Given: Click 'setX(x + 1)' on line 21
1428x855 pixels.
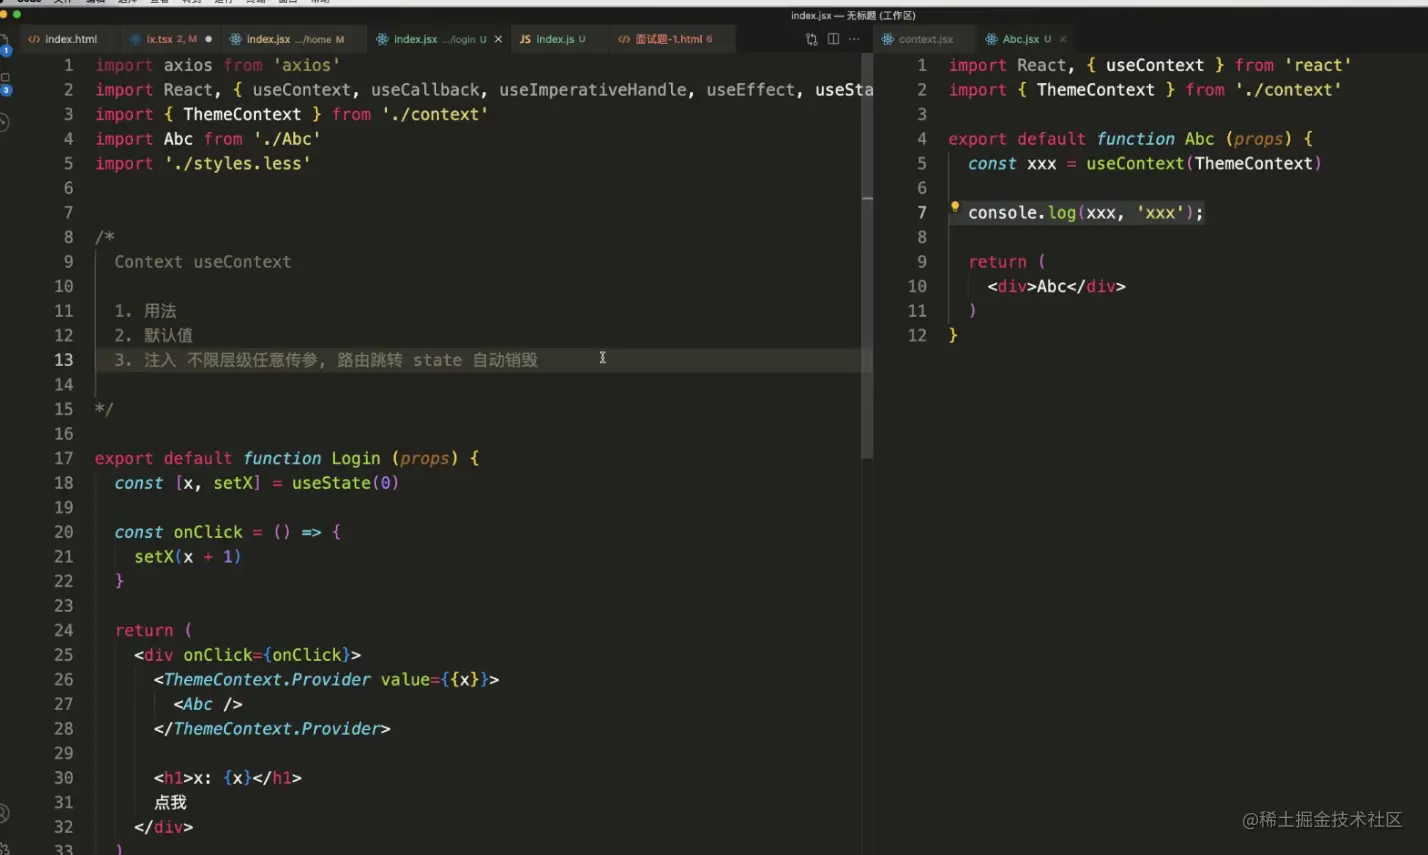Looking at the screenshot, I should click(188, 556).
